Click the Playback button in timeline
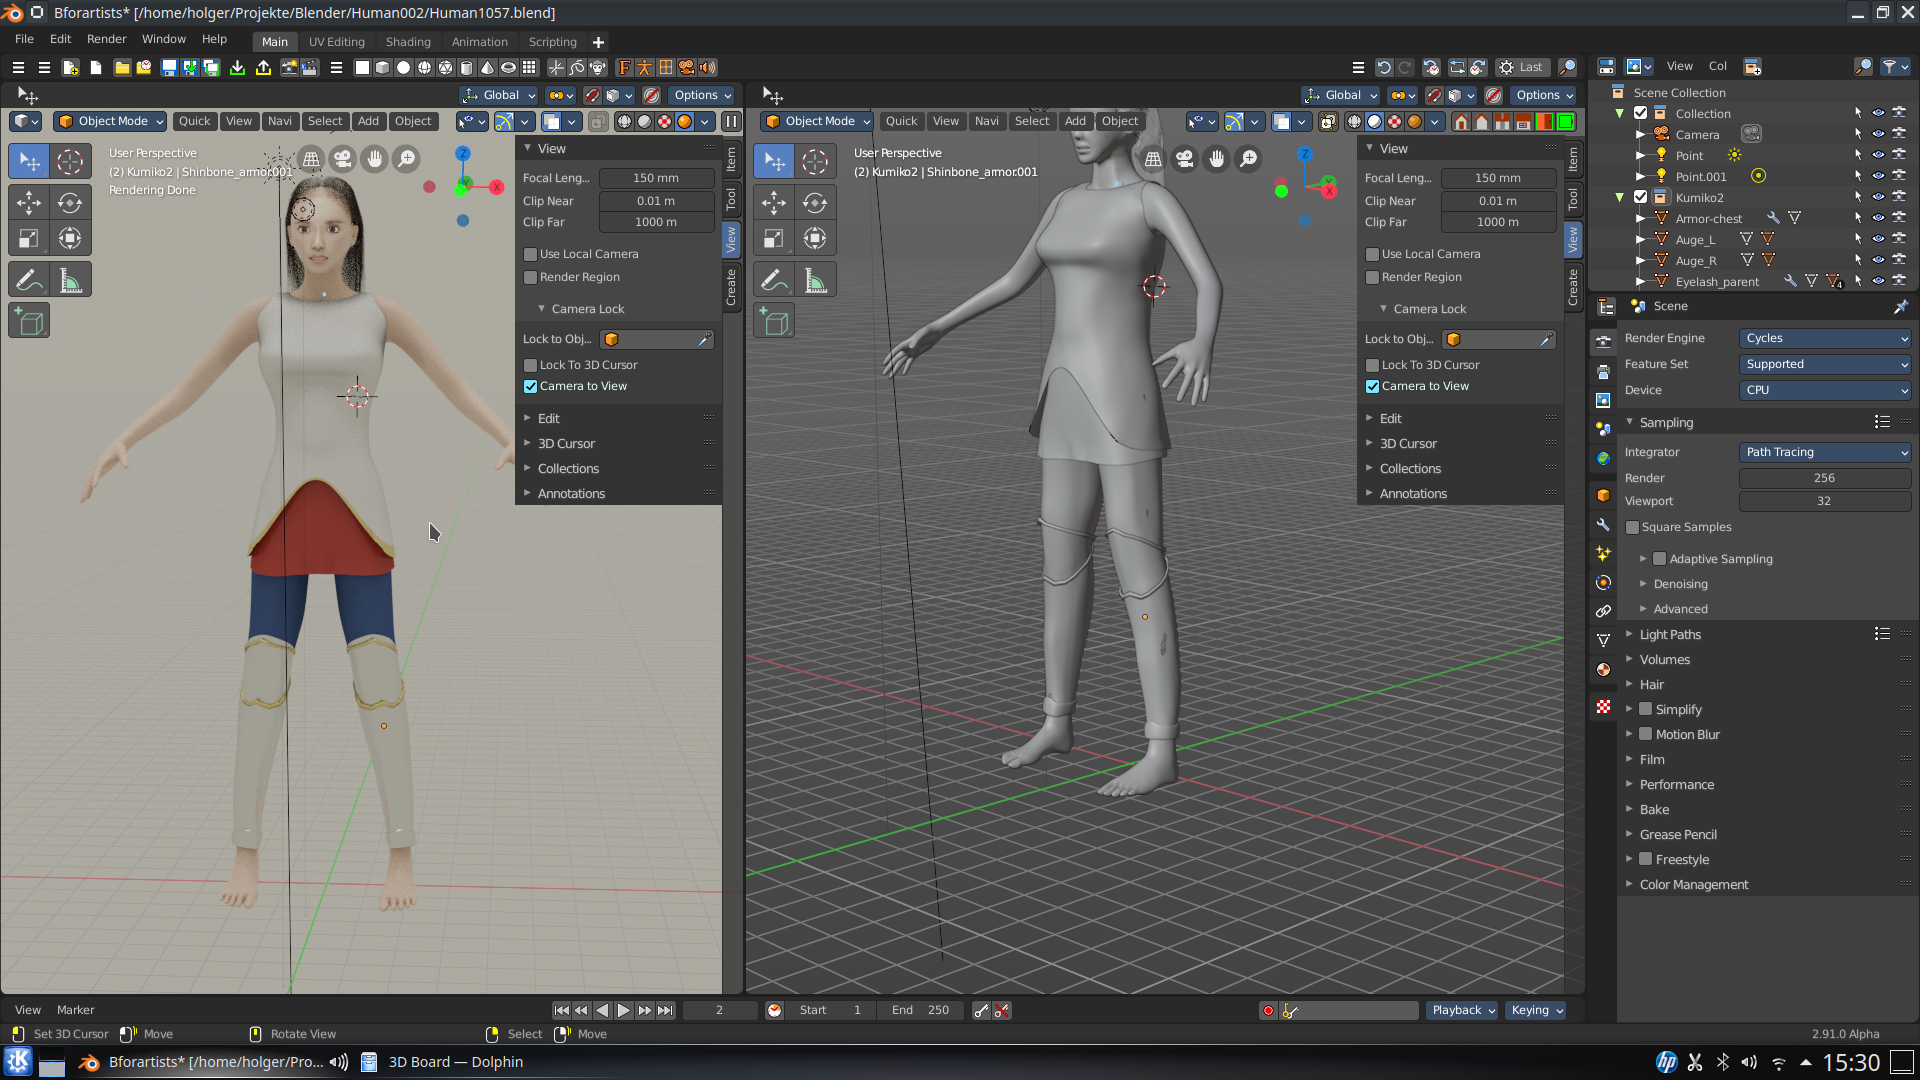1920x1080 pixels. (x=1462, y=1010)
